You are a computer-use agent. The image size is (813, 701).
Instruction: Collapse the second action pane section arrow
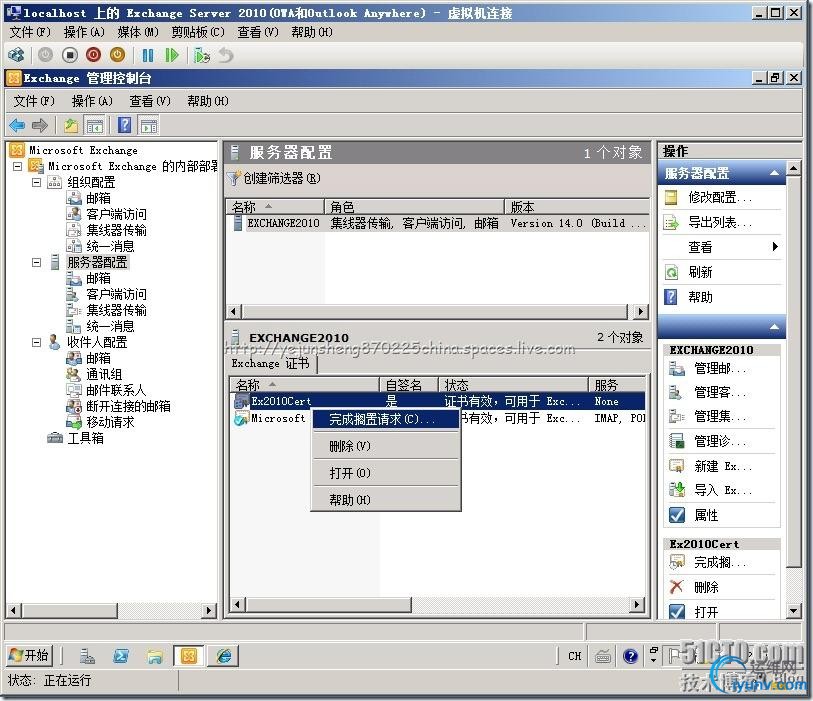[774, 327]
